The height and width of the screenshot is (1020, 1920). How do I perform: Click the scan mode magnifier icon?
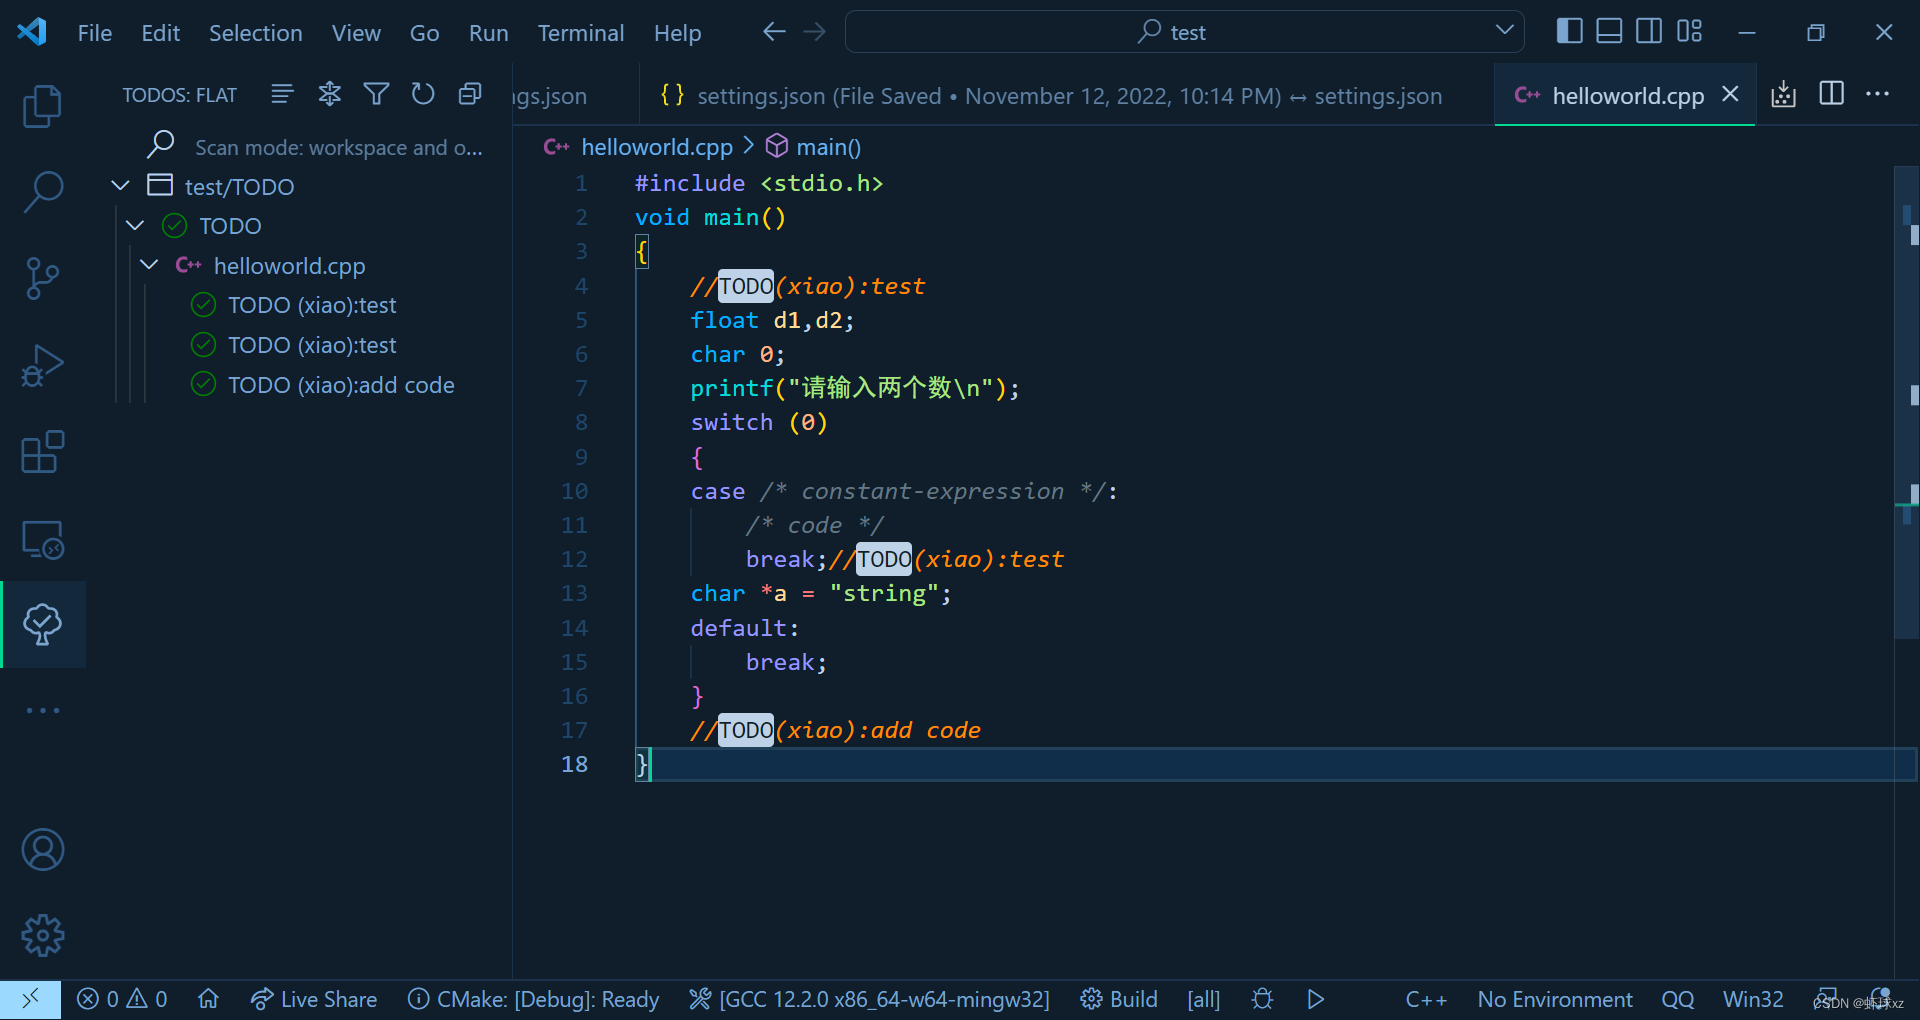pos(160,145)
